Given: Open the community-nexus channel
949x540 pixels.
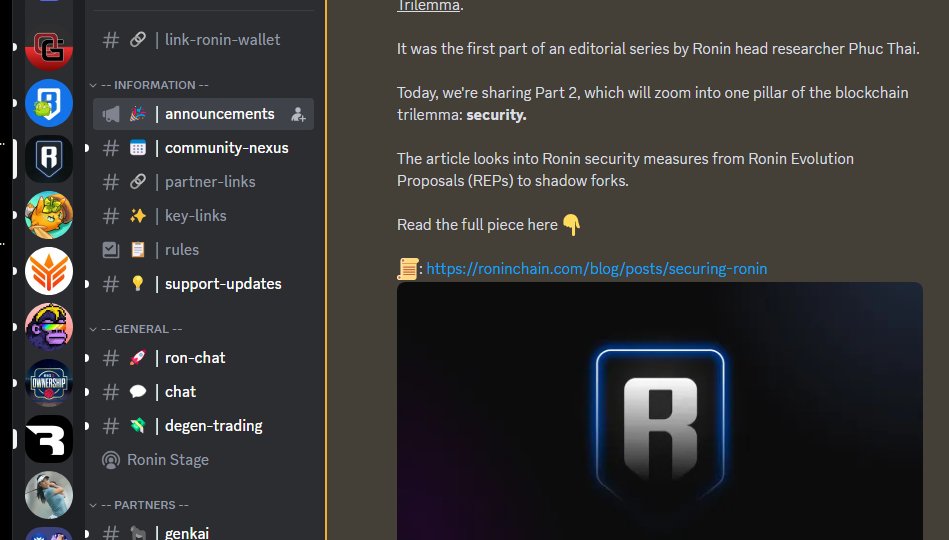Looking at the screenshot, I should point(203,148).
